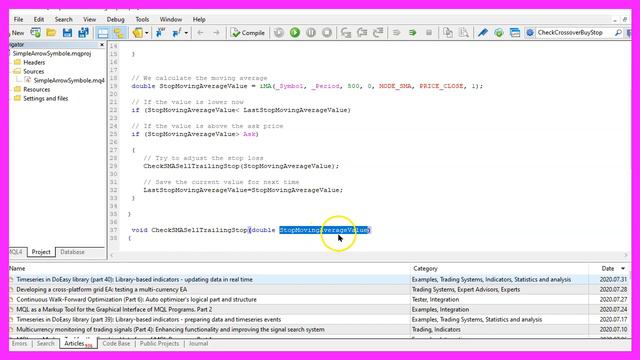640x360 pixels.
Task: Open the File menu
Action: click(18, 19)
